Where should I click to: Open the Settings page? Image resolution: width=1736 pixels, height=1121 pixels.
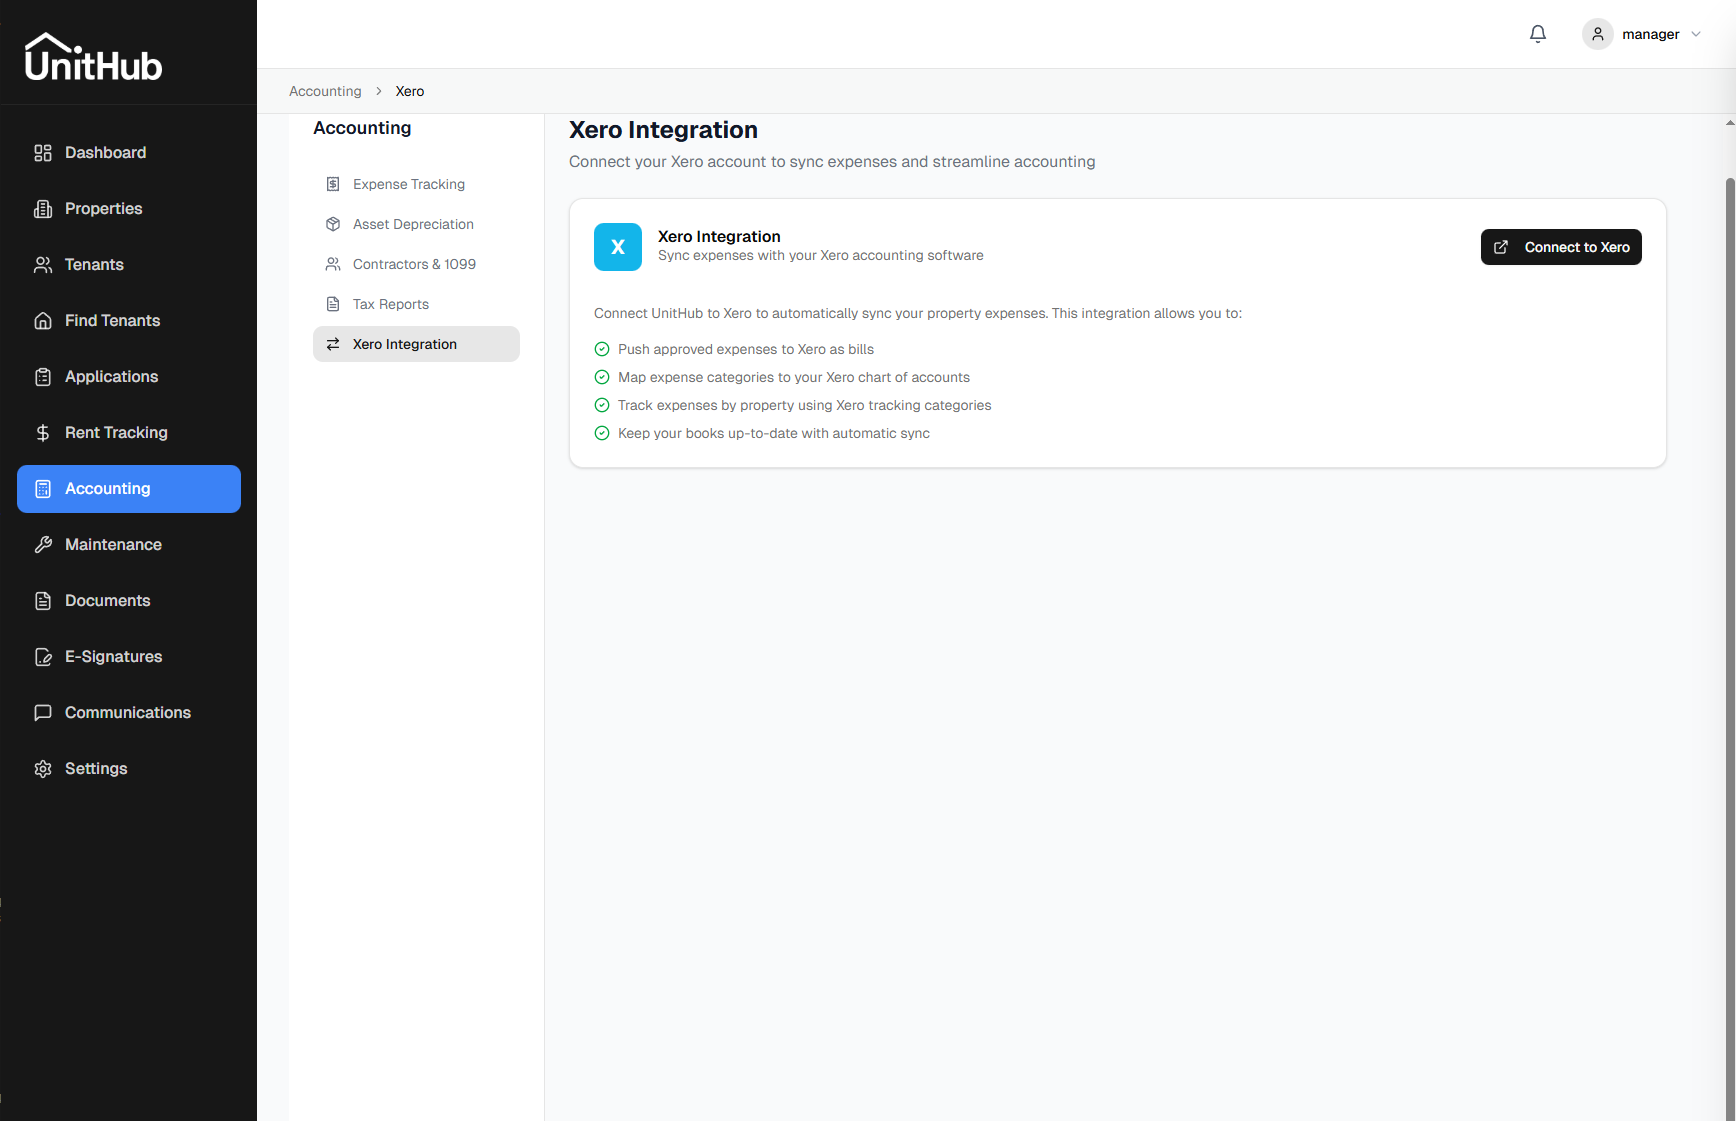point(129,769)
